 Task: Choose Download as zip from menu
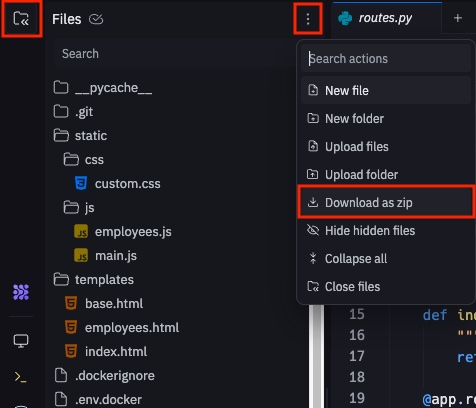(x=386, y=203)
